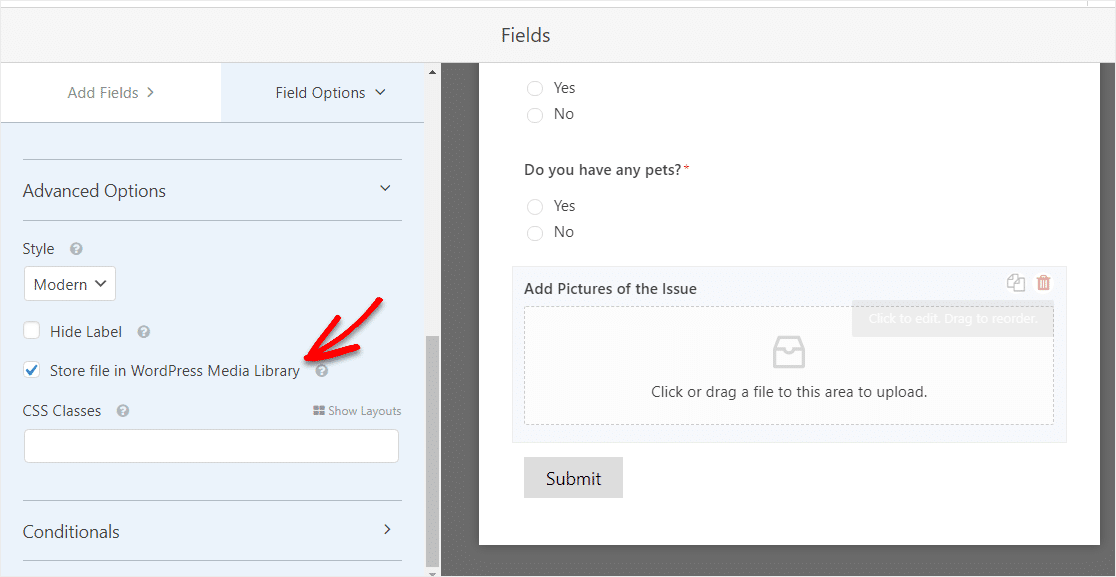1116x577 pixels.
Task: Click help icon beside Store file option
Action: [322, 371]
